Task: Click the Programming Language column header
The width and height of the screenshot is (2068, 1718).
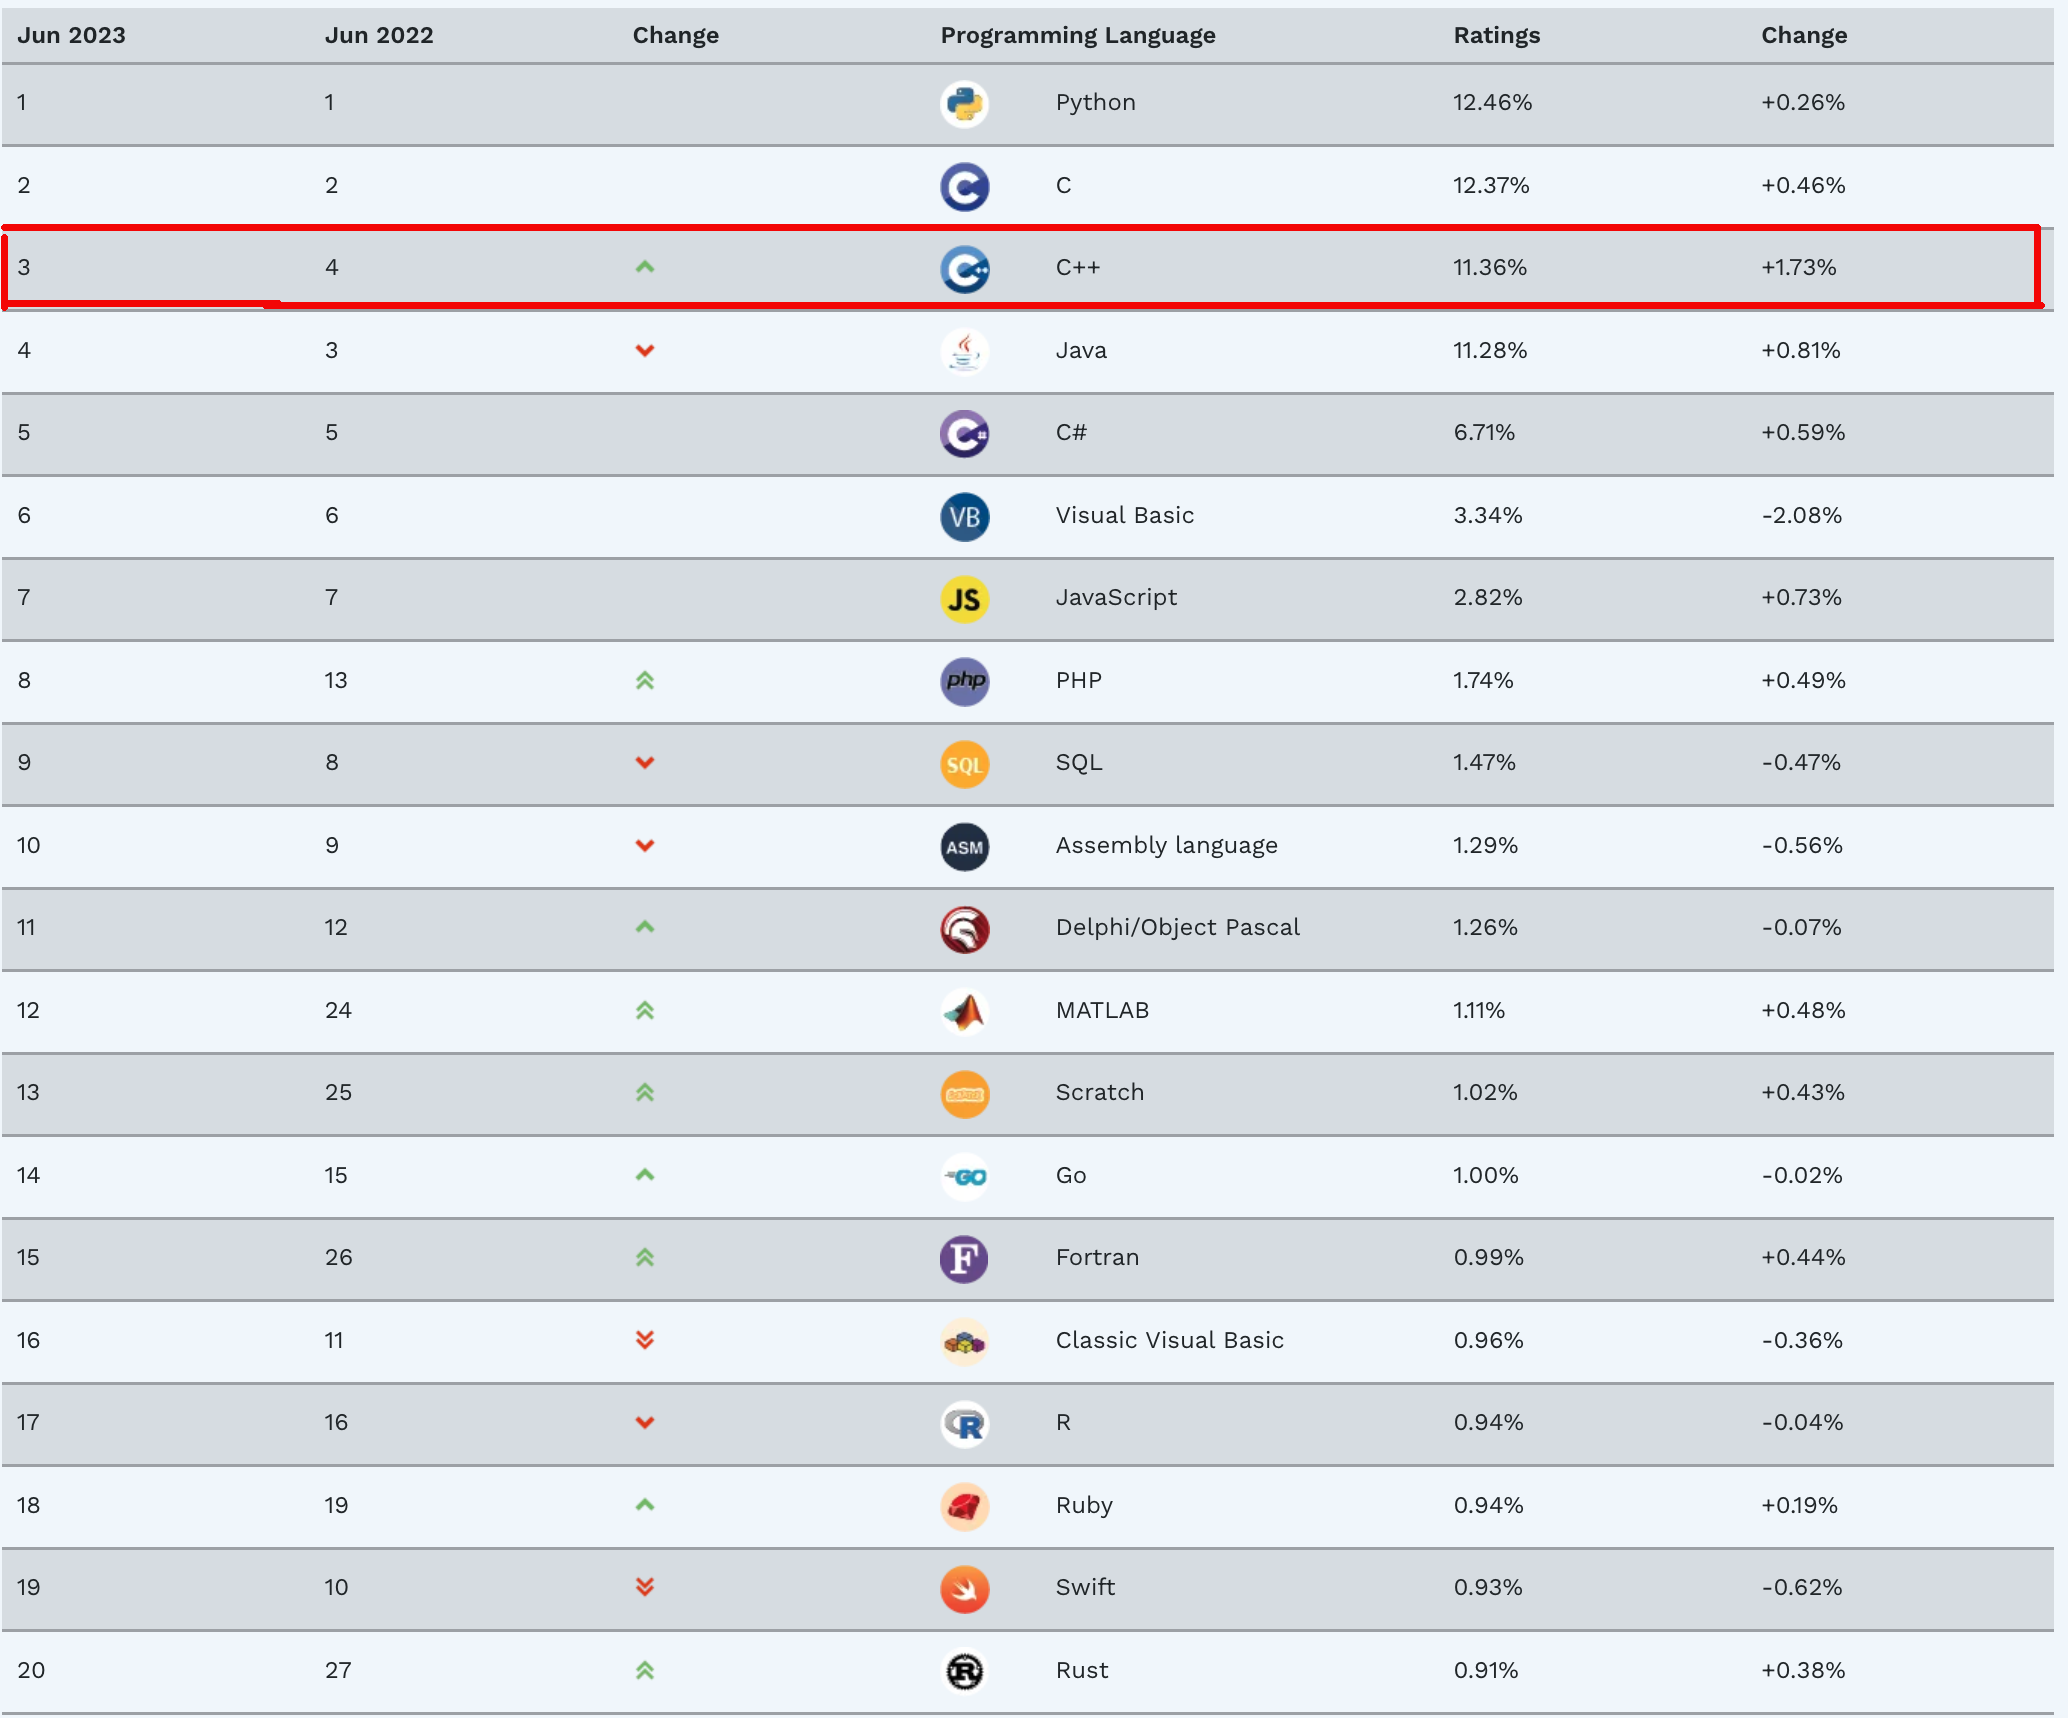Action: 1078,36
